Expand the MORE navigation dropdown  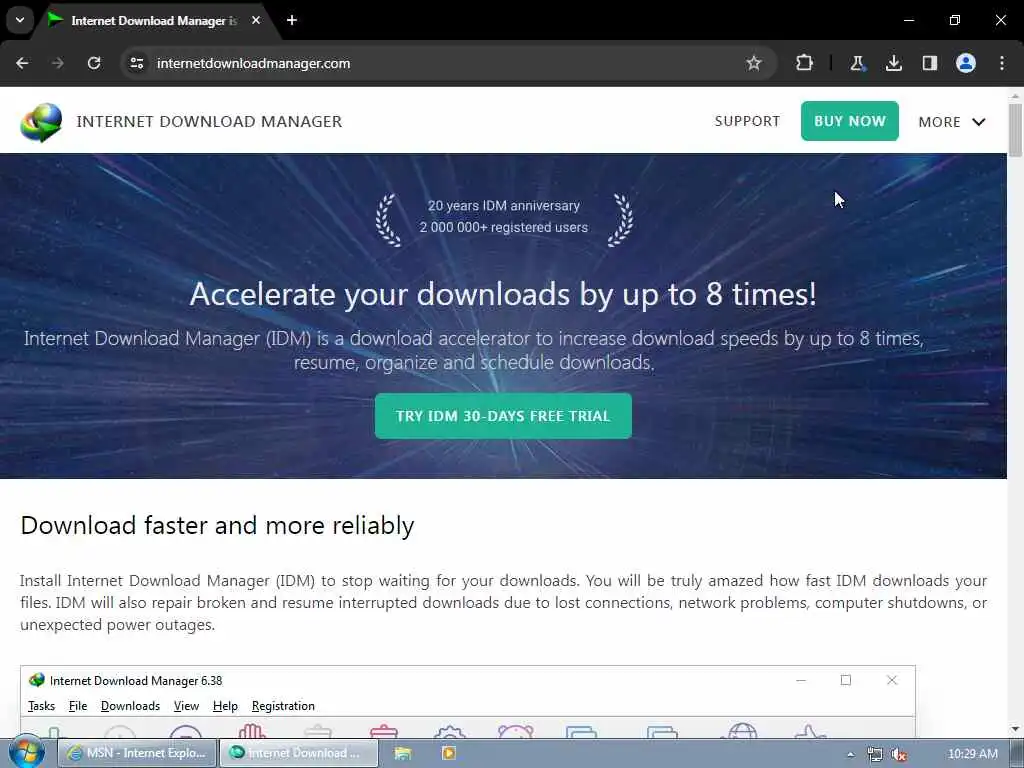point(952,122)
